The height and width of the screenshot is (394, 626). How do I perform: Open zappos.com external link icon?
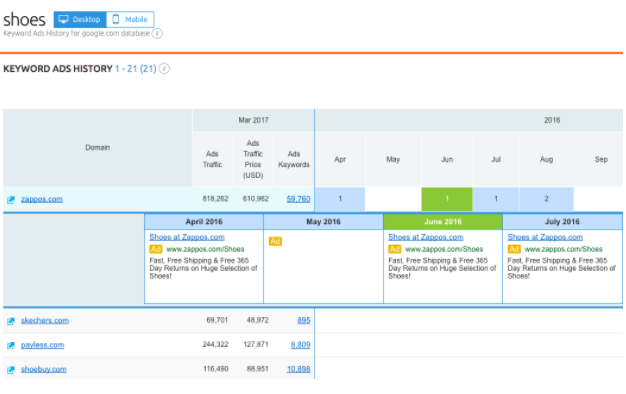click(11, 200)
